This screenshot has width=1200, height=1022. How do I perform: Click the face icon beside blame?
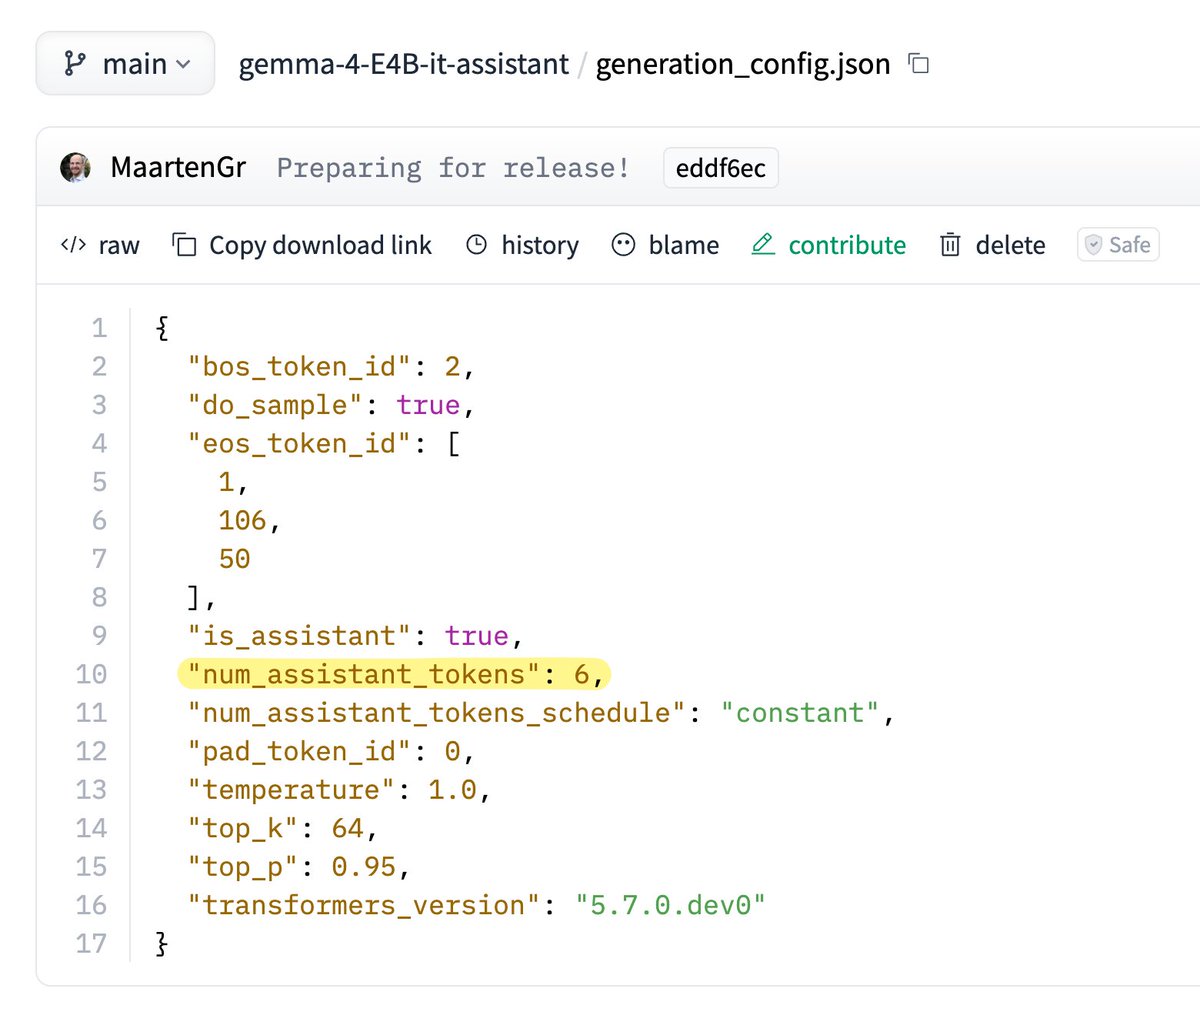pyautogui.click(x=623, y=245)
